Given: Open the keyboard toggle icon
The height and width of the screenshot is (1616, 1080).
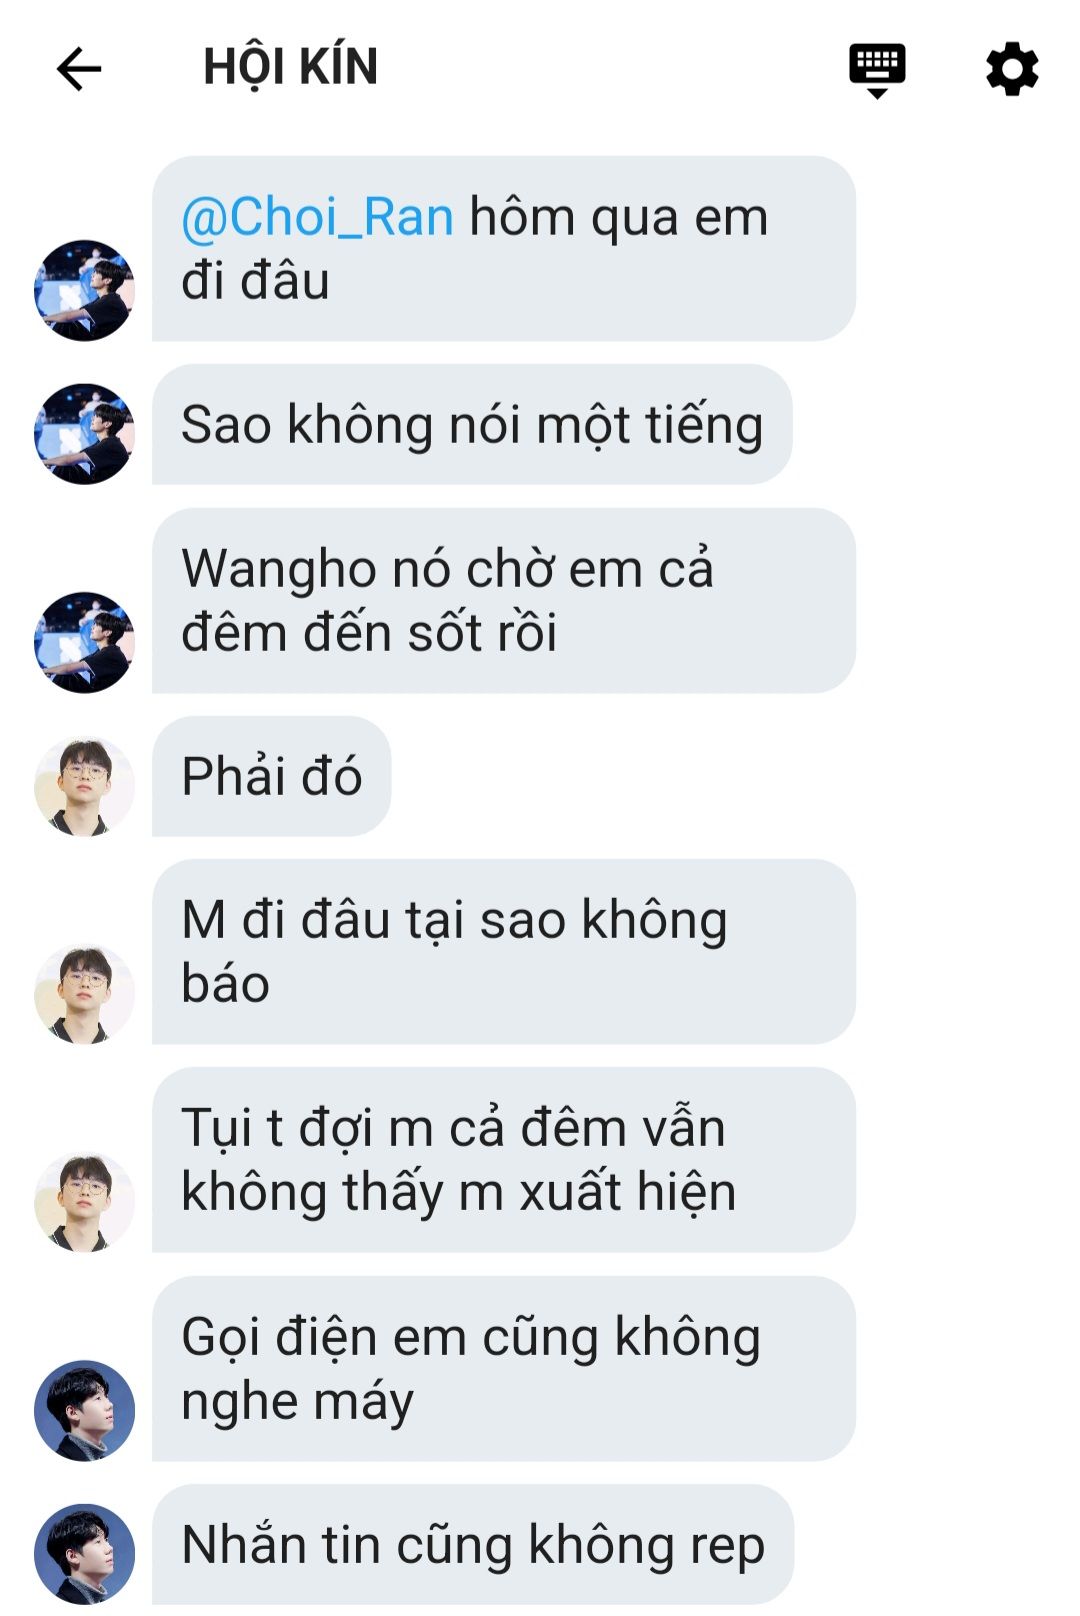Looking at the screenshot, I should point(877,70).
